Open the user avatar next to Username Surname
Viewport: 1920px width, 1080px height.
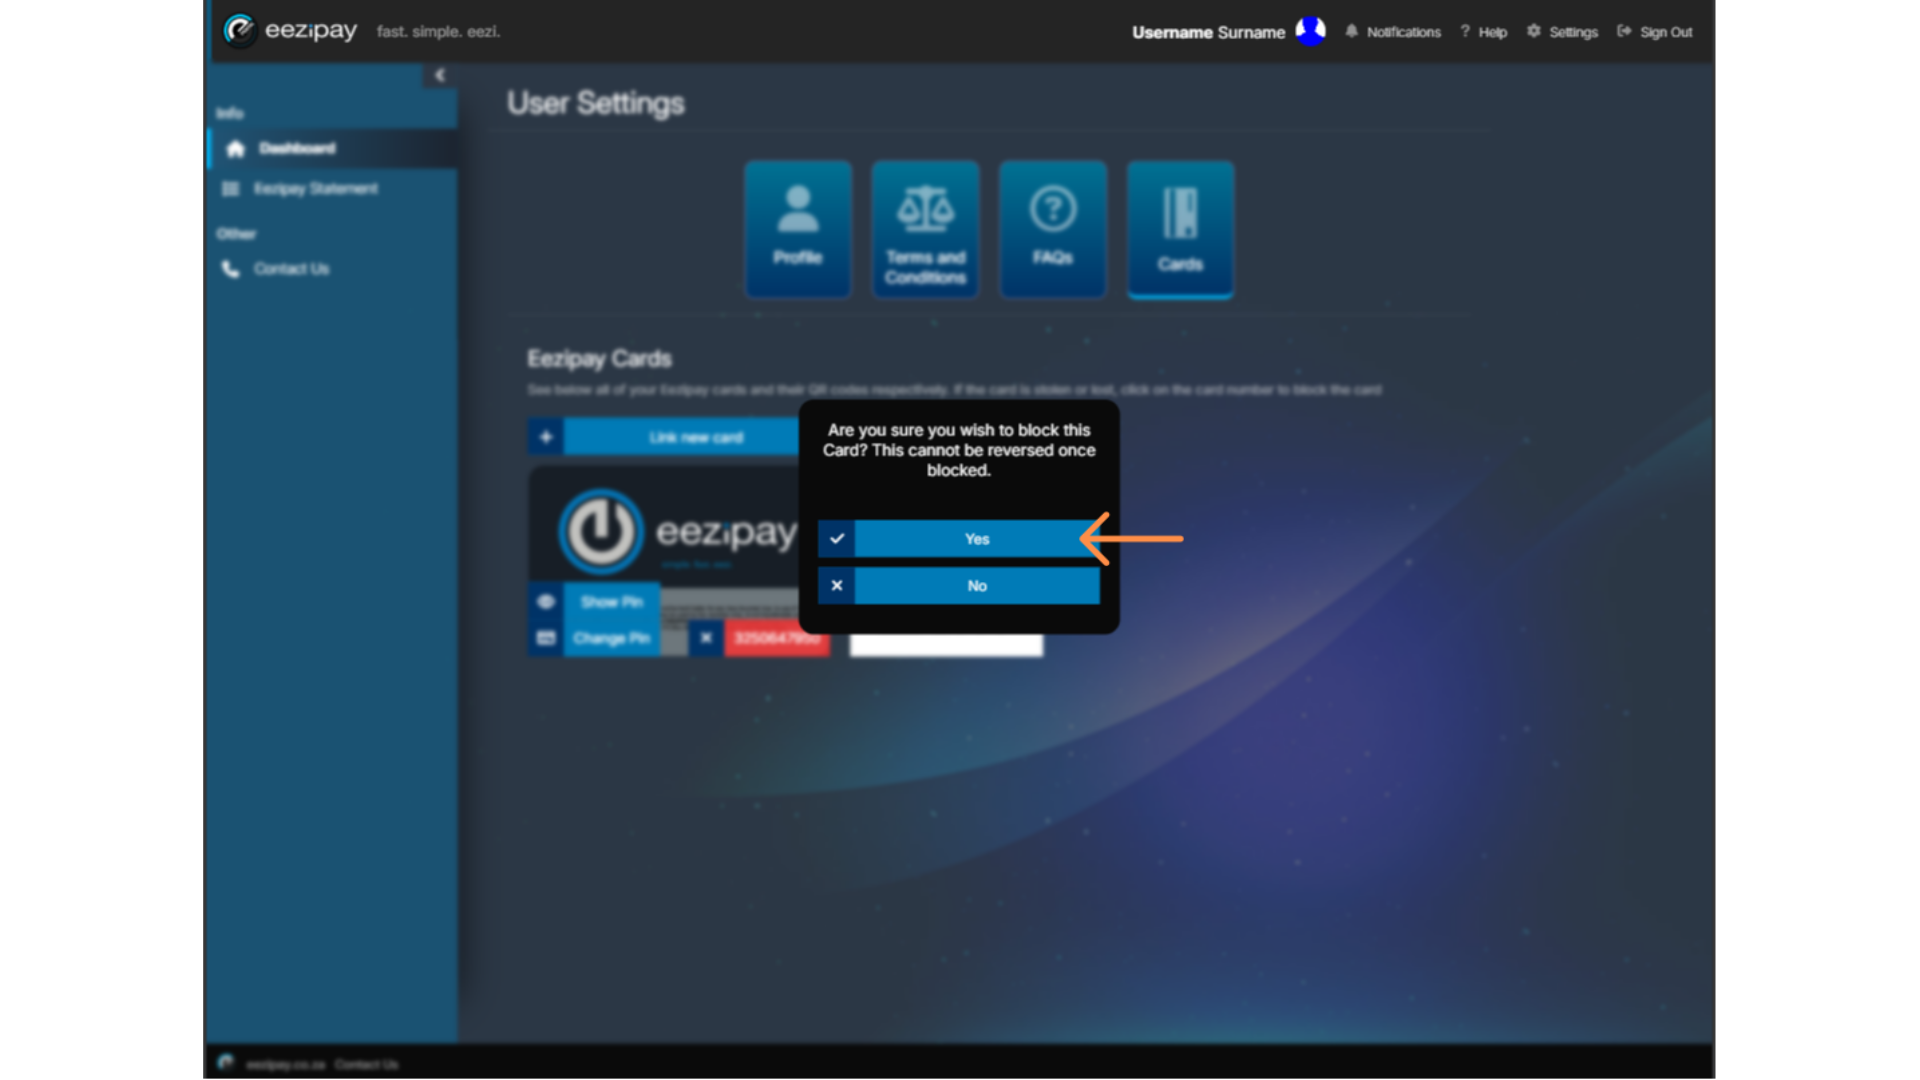[1310, 31]
